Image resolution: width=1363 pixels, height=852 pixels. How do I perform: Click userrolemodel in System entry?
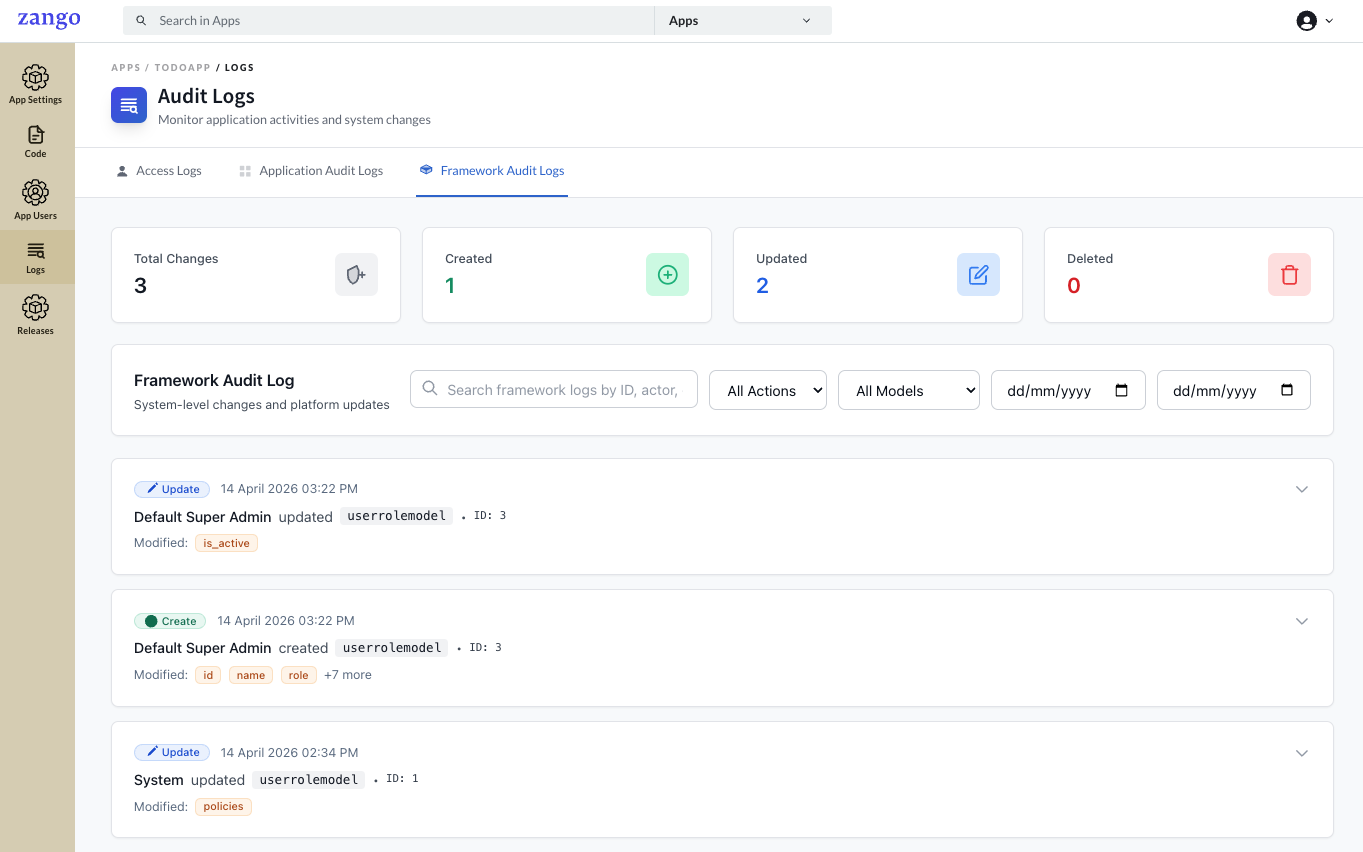[308, 780]
